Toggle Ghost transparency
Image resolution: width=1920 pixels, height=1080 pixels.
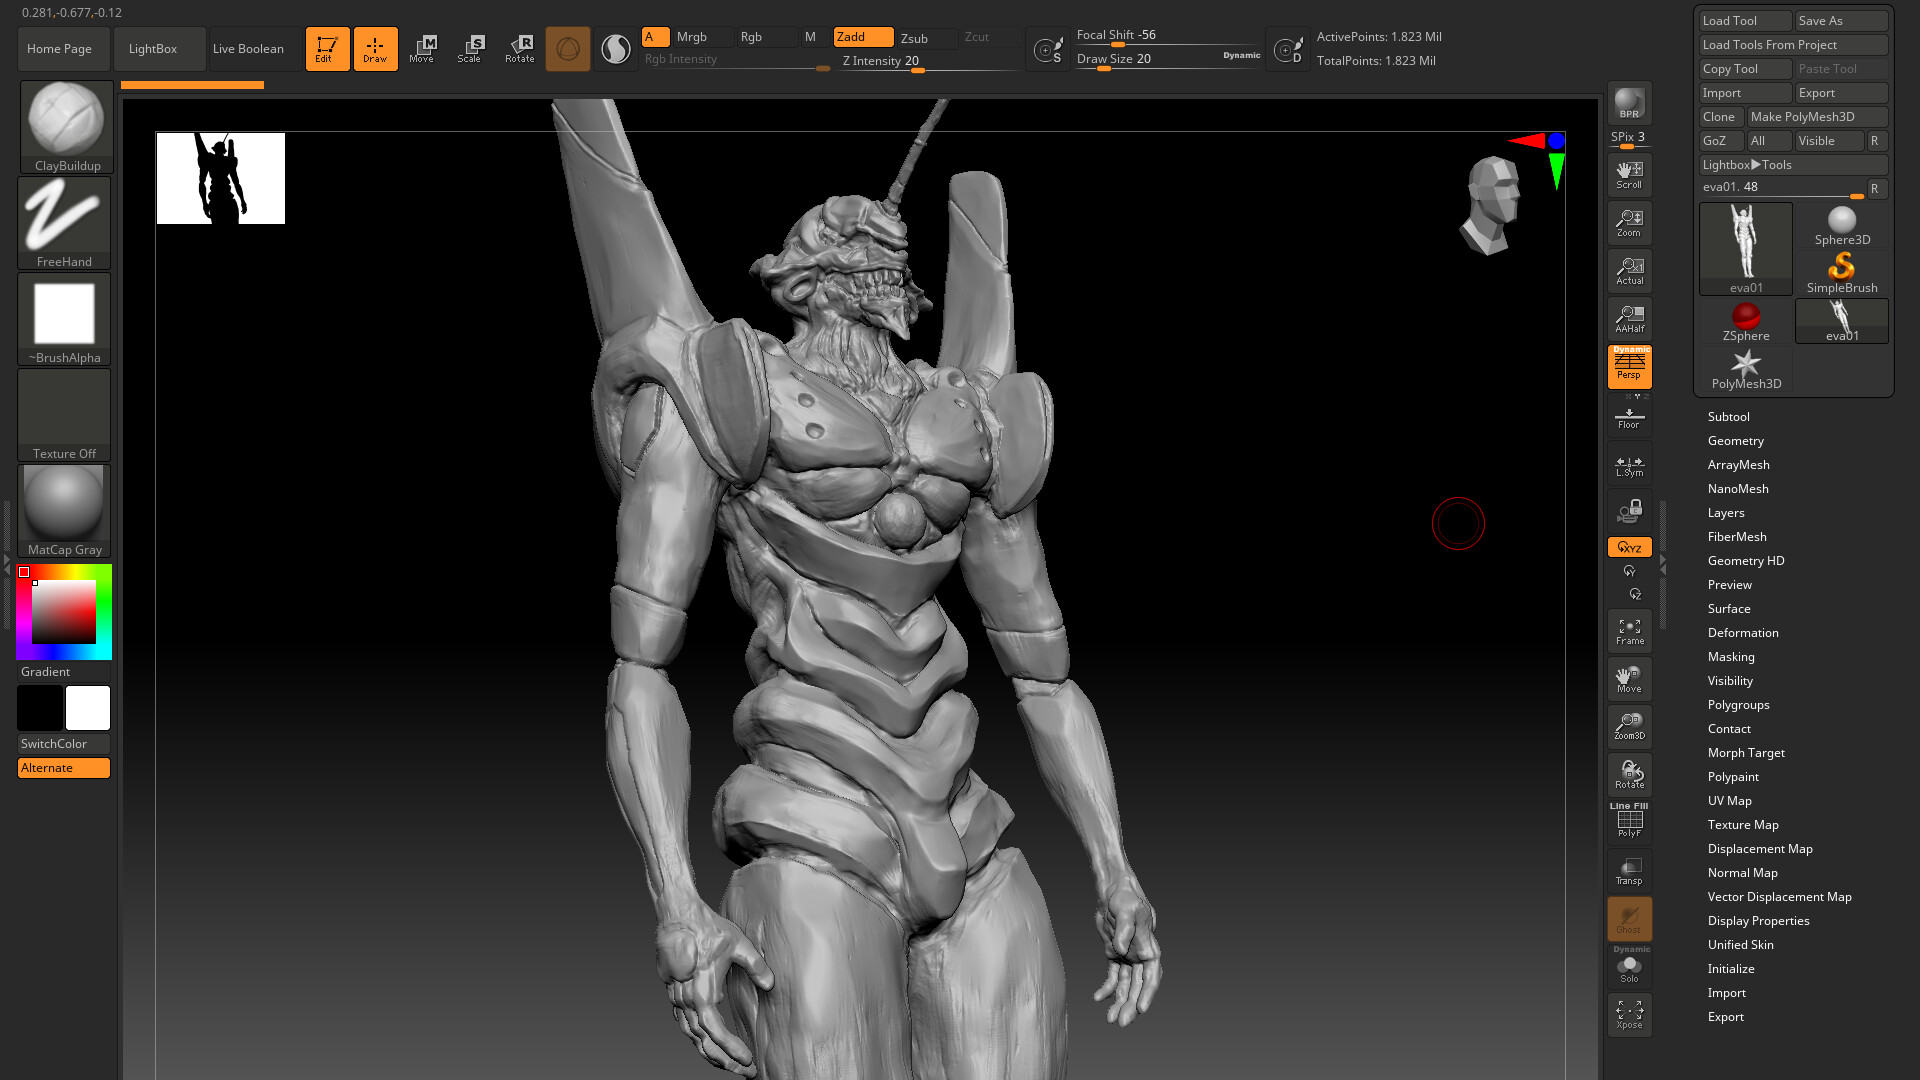click(x=1629, y=919)
